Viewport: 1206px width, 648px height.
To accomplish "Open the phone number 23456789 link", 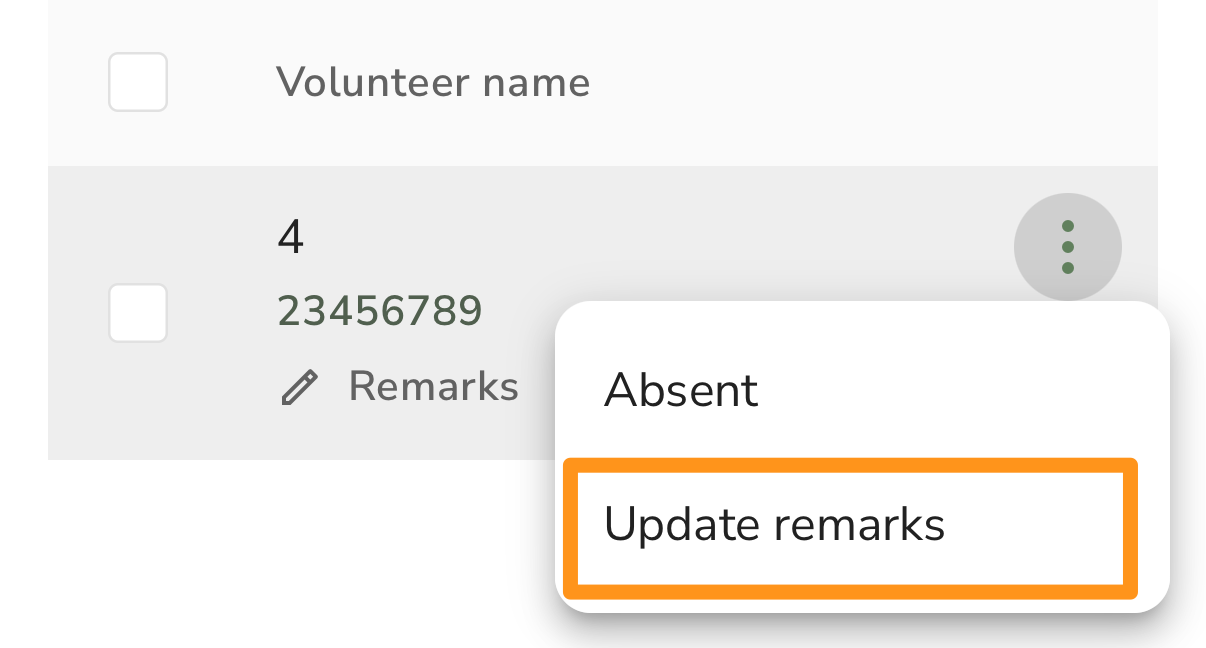I will [380, 312].
